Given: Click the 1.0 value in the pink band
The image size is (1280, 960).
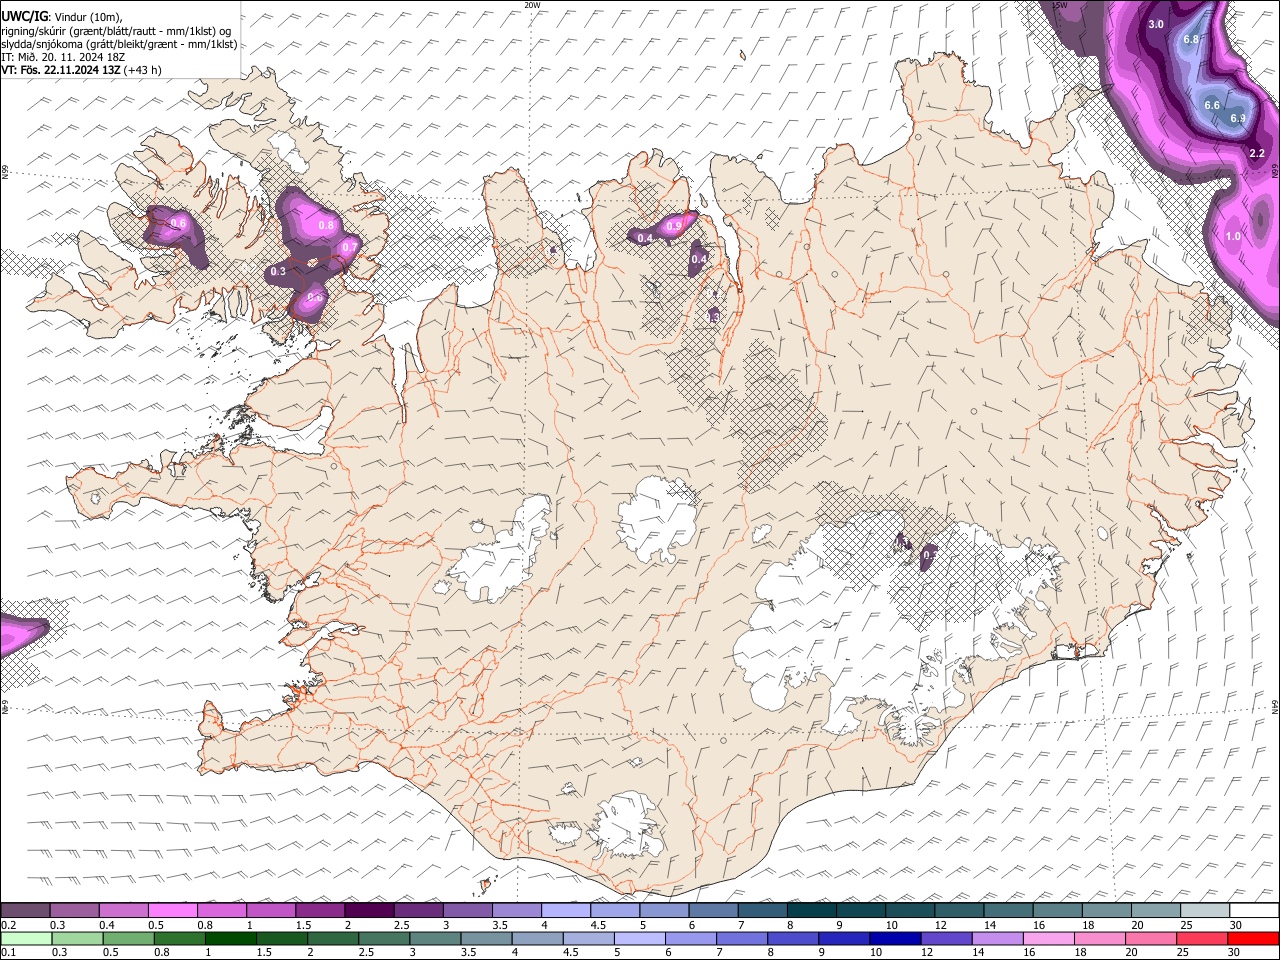Looking at the screenshot, I should [1233, 236].
